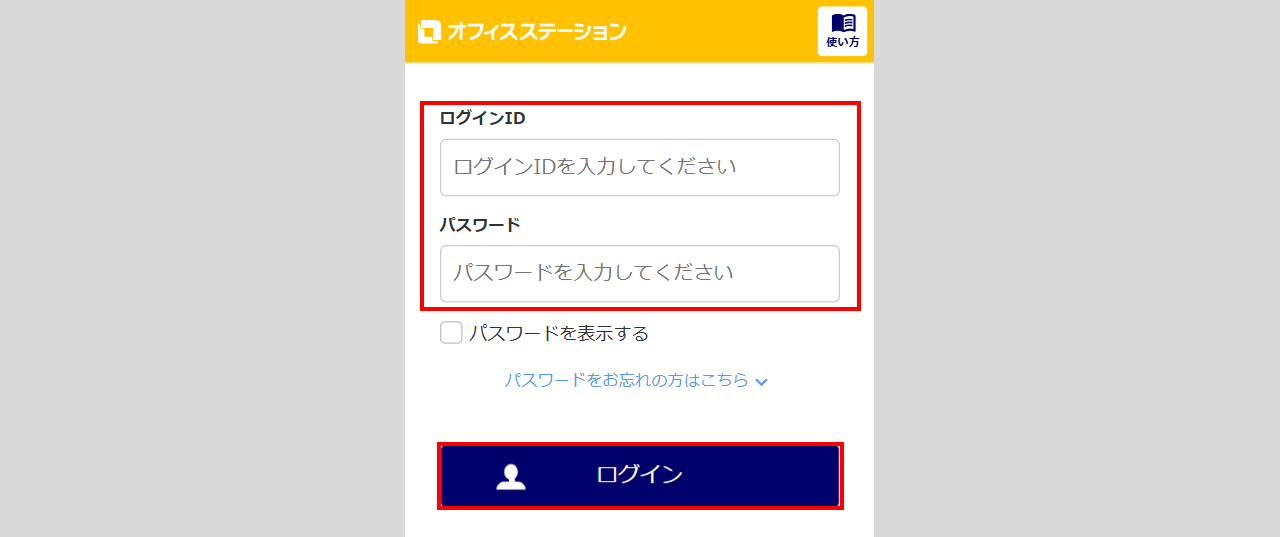This screenshot has width=1280, height=537.
Task: Click the パスワードを表示する label text
Action: pyautogui.click(x=559, y=333)
